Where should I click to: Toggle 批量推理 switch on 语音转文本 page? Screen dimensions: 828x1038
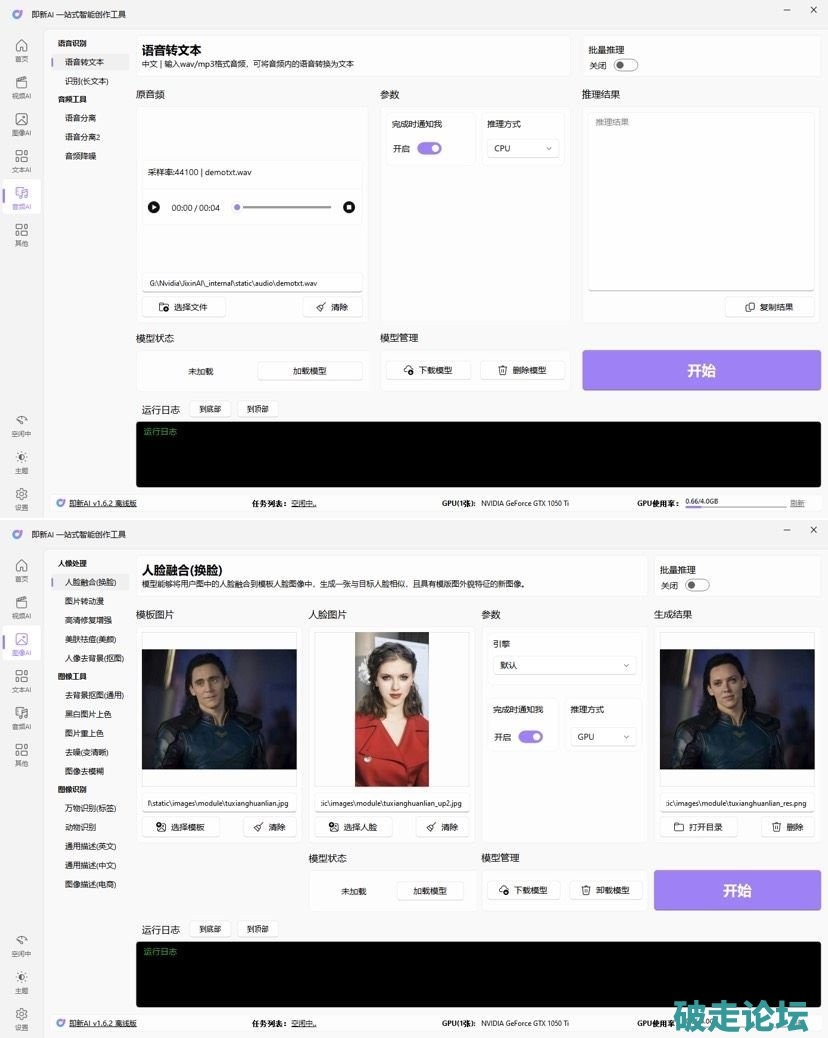point(625,65)
